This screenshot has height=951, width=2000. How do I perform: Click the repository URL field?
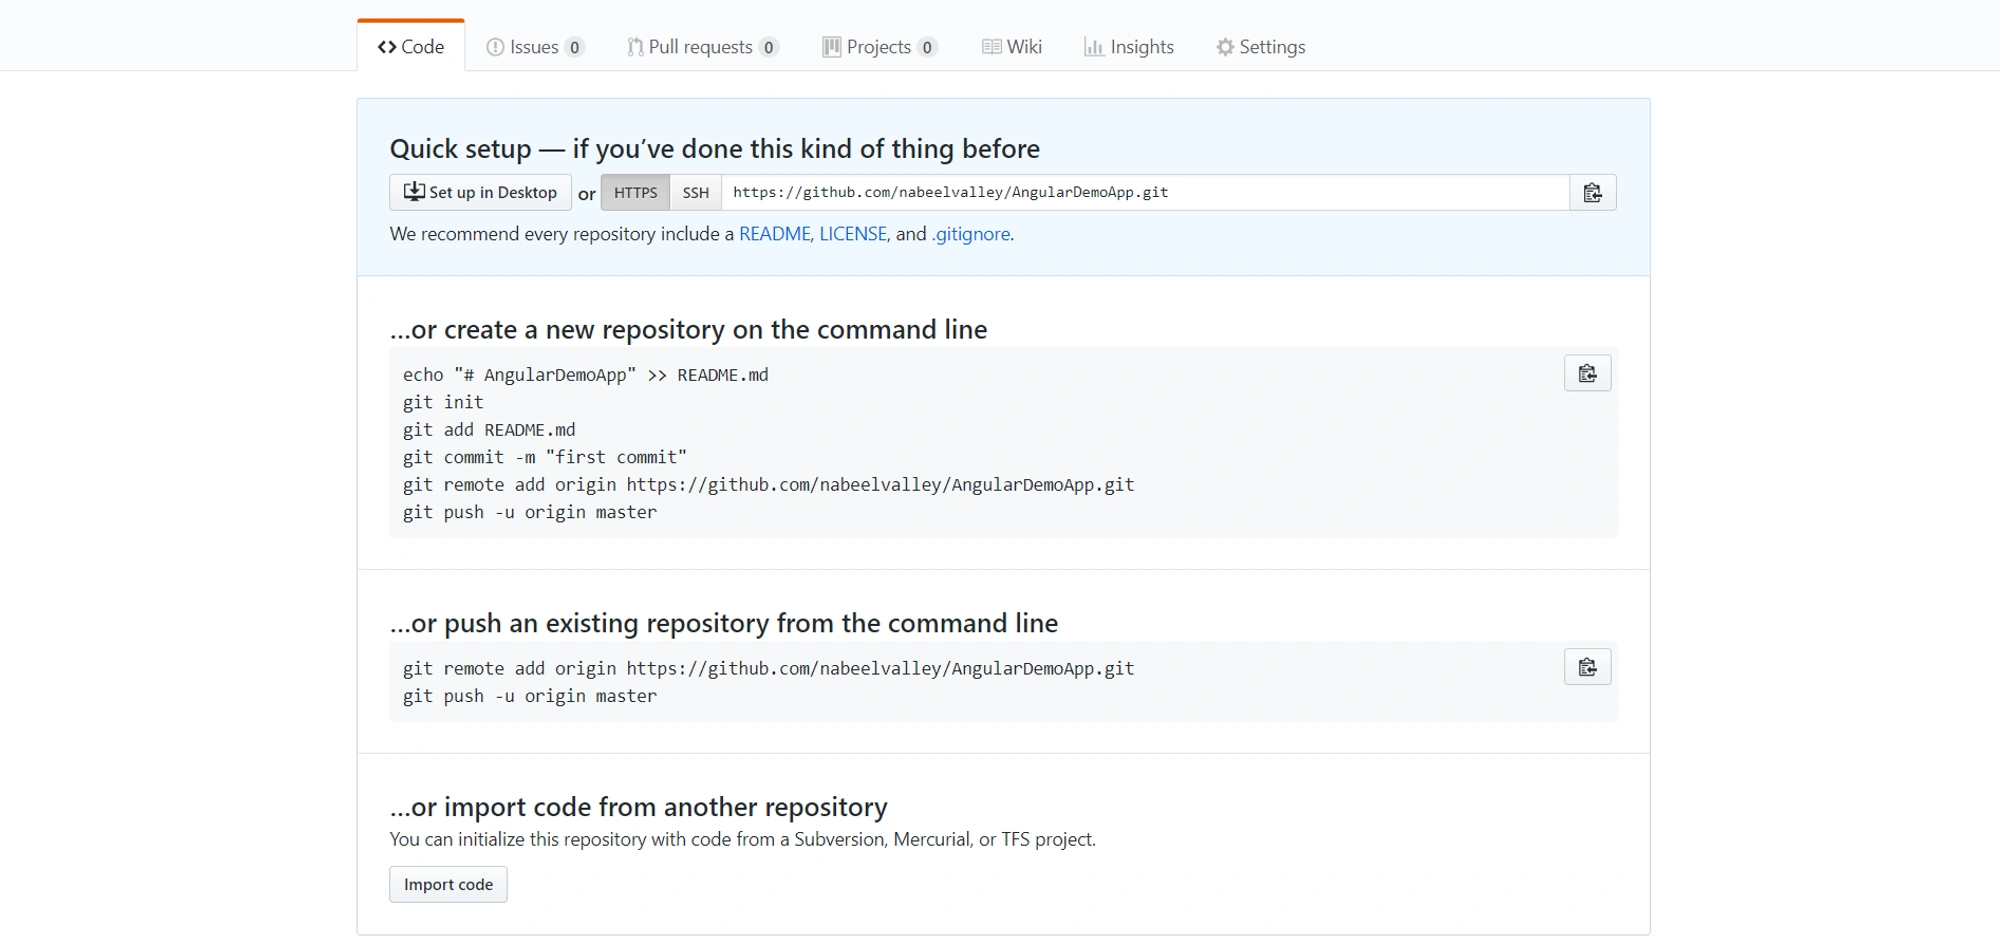1145,192
